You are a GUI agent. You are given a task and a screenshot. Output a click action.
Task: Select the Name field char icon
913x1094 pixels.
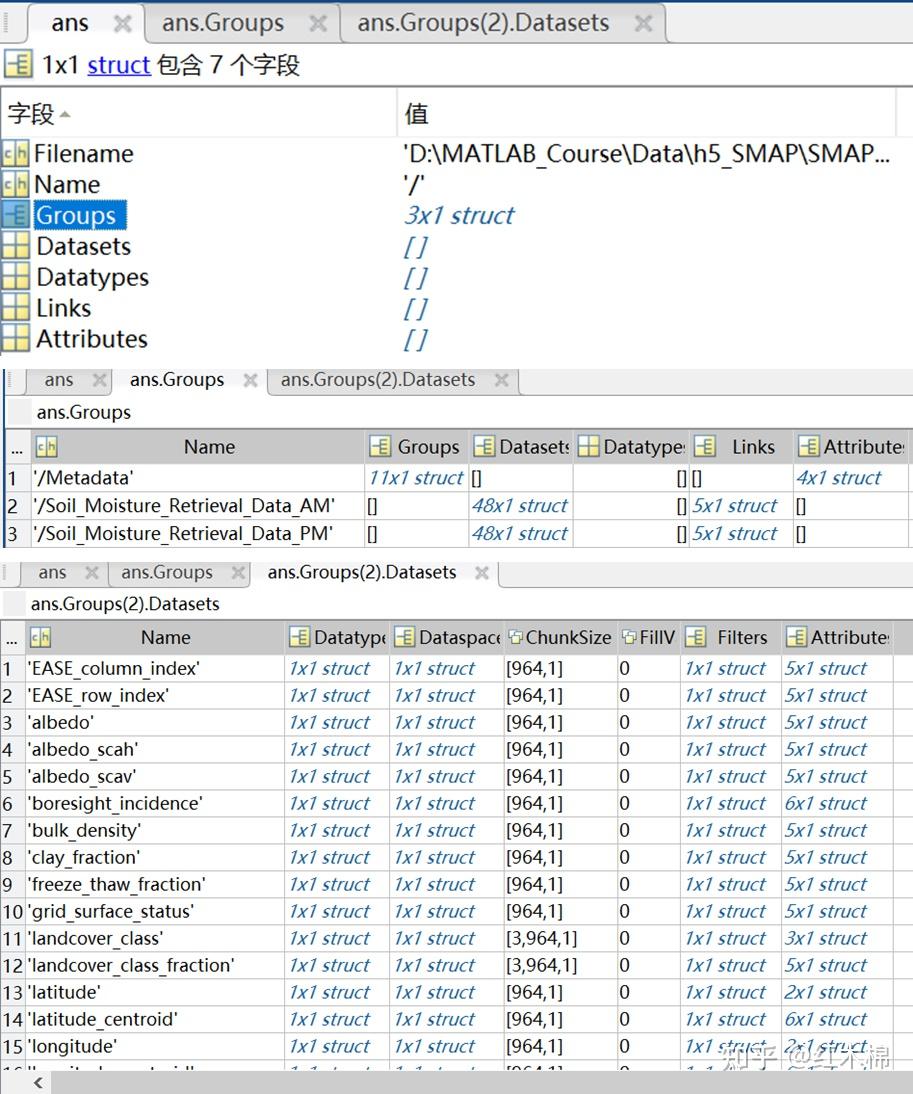coord(15,184)
